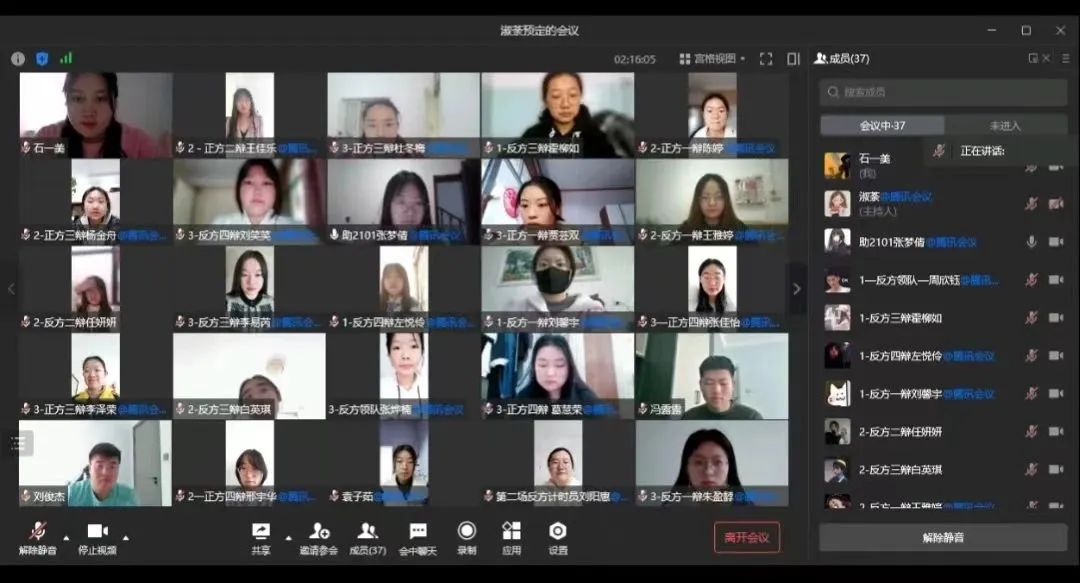Screen dimensions: 1080x583
Task: Open the 应用 apps icon
Action: [511, 532]
